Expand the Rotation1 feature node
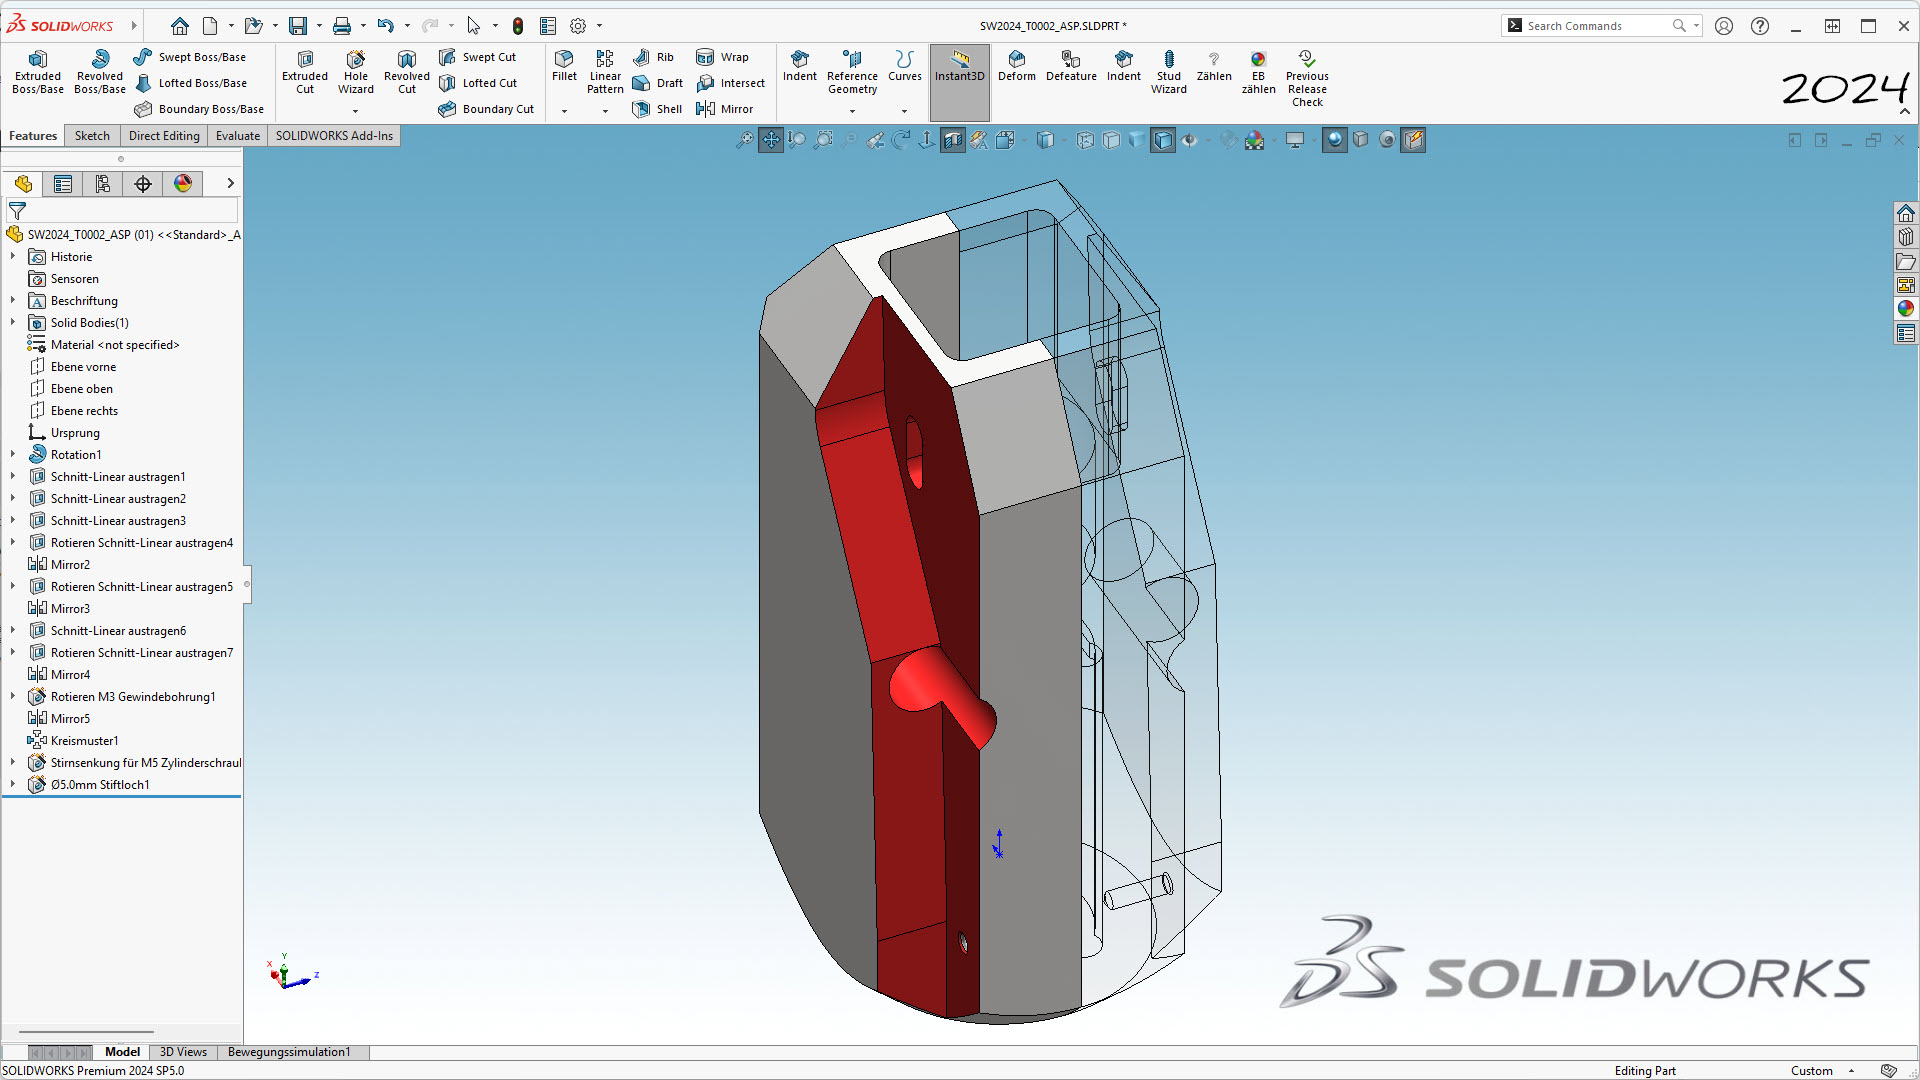 (13, 455)
